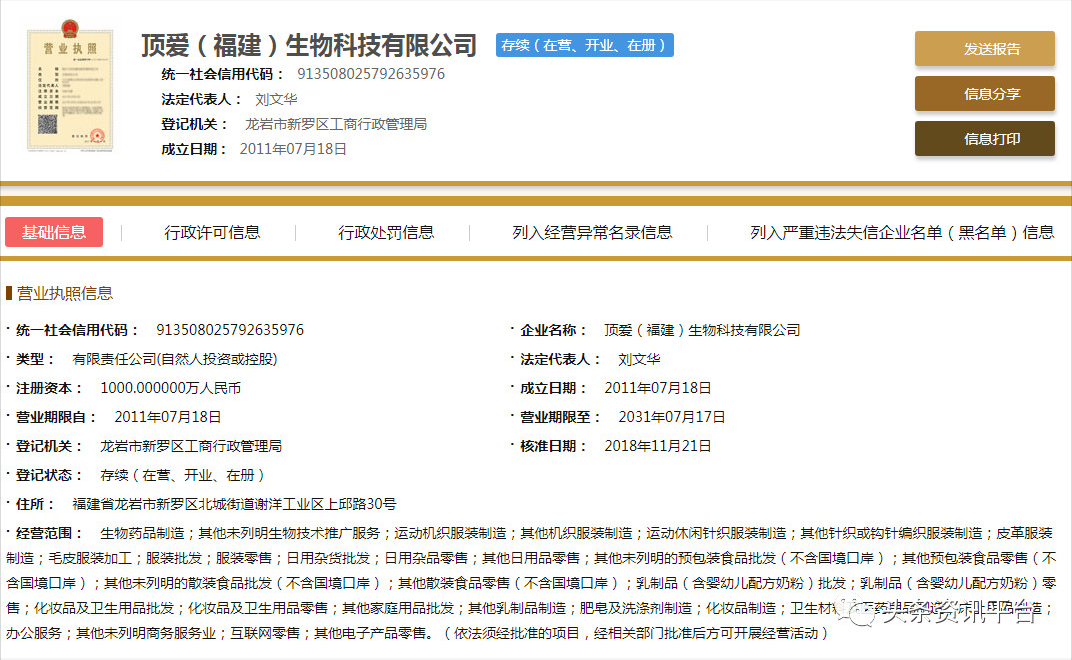Screen dimensions: 1072x660
Task: Click the 信息分享 button
Action: click(984, 94)
